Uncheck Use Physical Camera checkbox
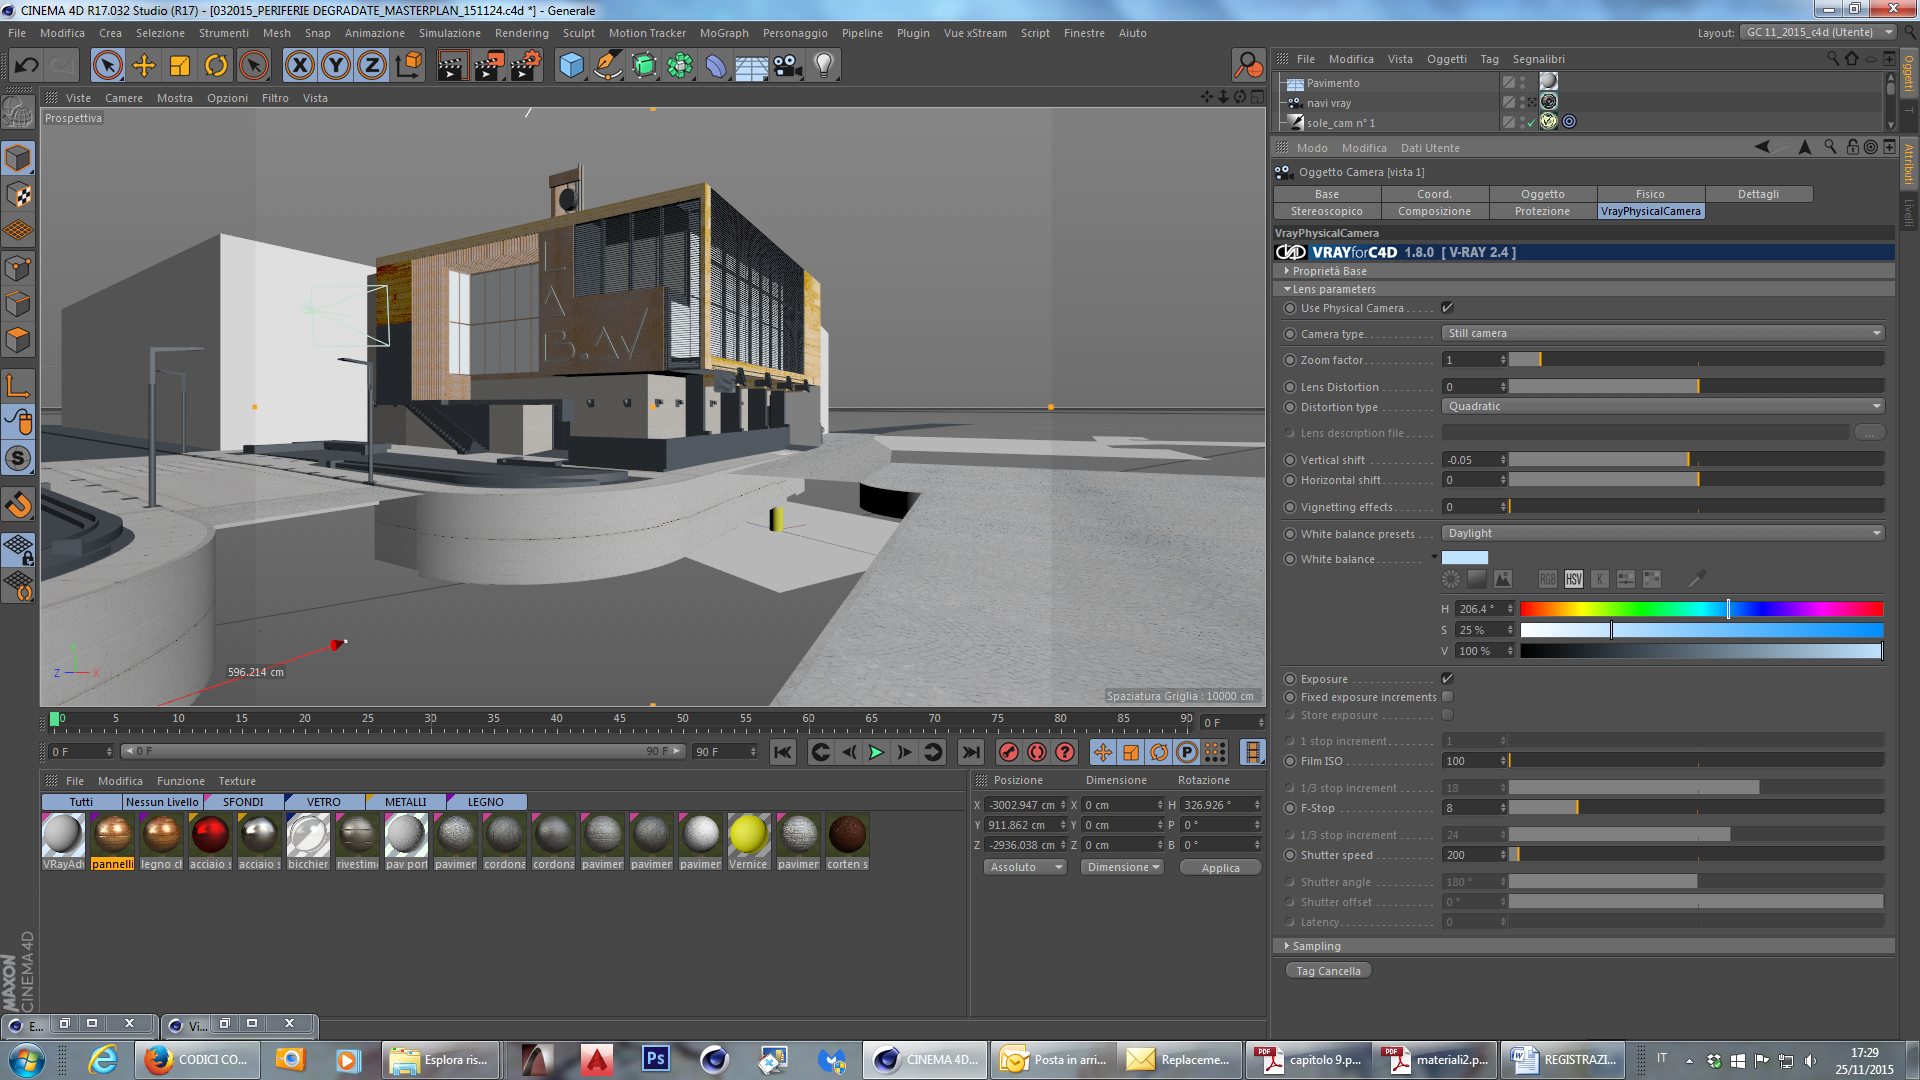 tap(1447, 308)
